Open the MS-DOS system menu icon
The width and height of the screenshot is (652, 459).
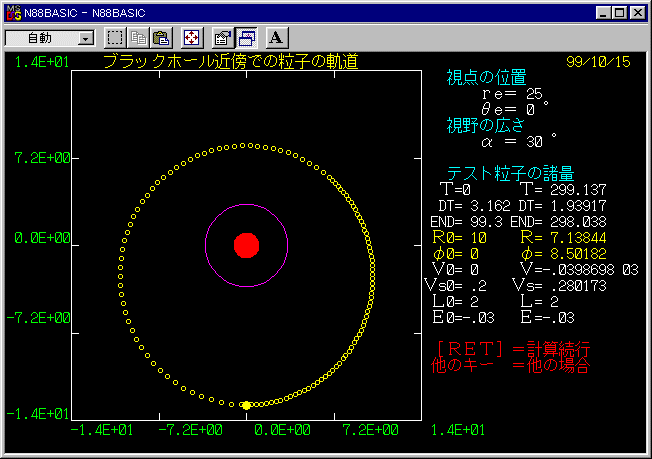pyautogui.click(x=13, y=12)
